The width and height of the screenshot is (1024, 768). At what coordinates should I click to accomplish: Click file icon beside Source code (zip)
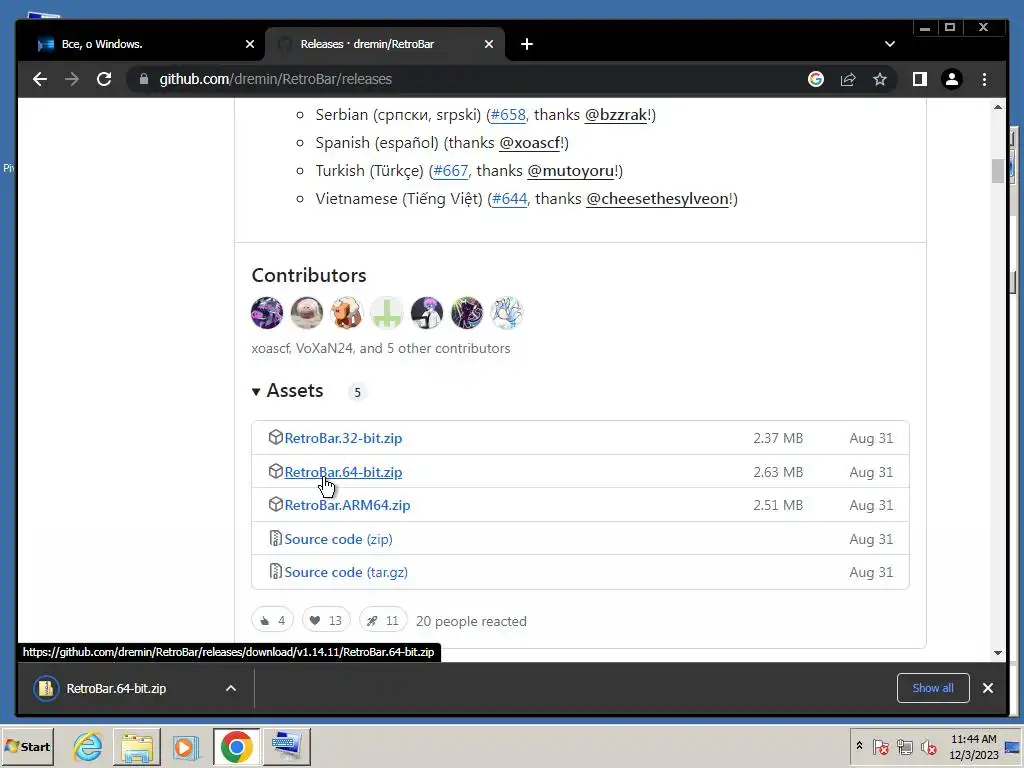[276, 538]
